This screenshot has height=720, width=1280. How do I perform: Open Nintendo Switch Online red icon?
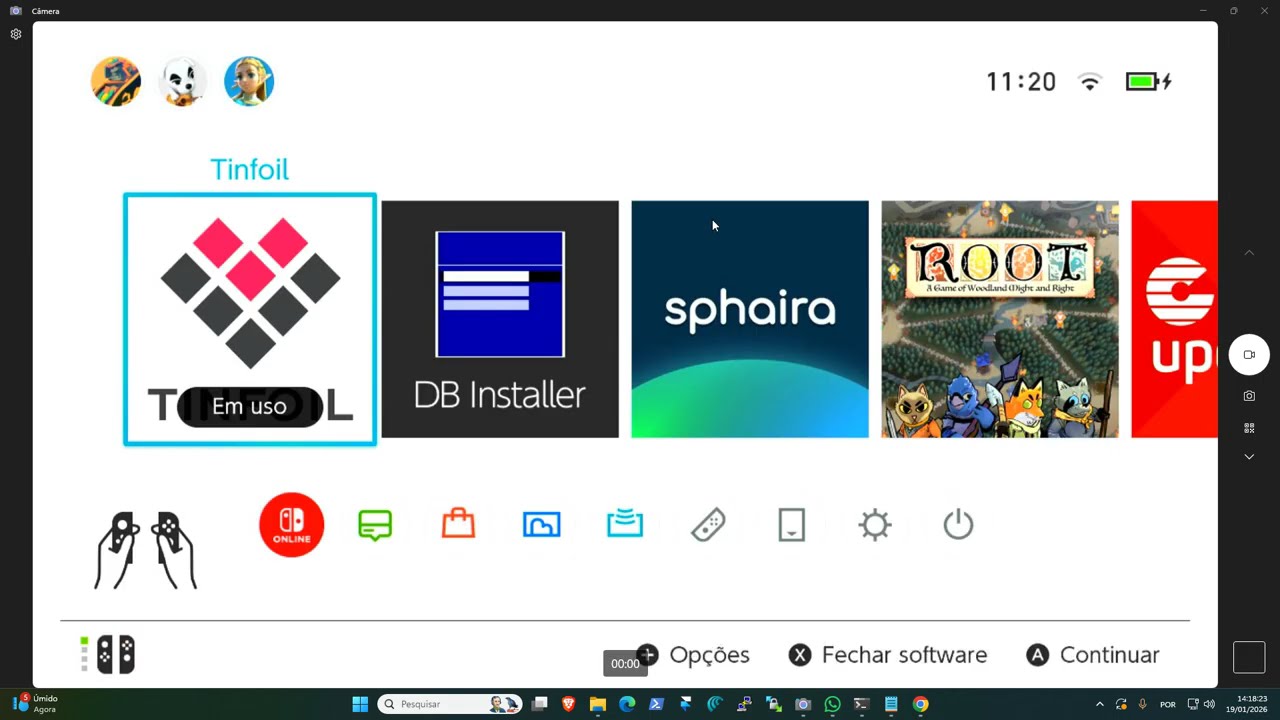(x=292, y=524)
